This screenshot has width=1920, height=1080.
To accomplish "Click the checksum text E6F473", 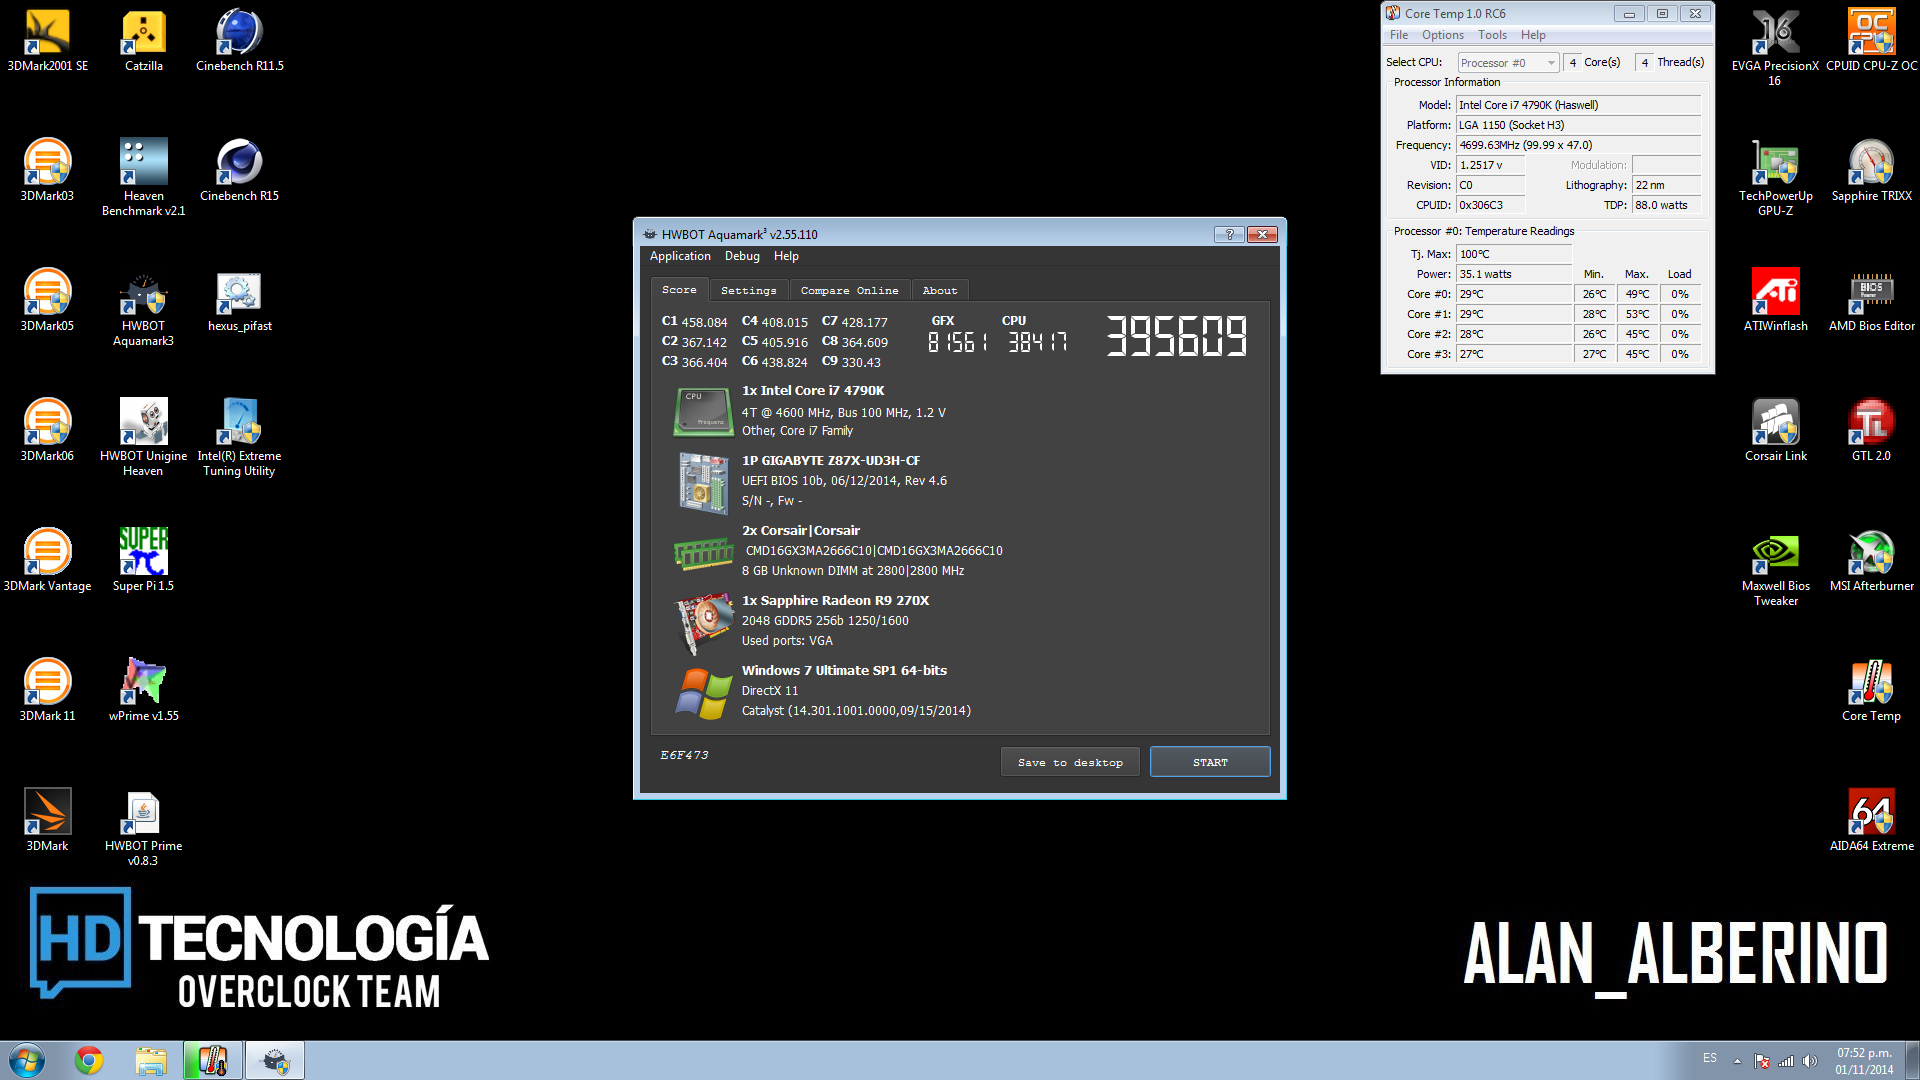I will (x=684, y=755).
